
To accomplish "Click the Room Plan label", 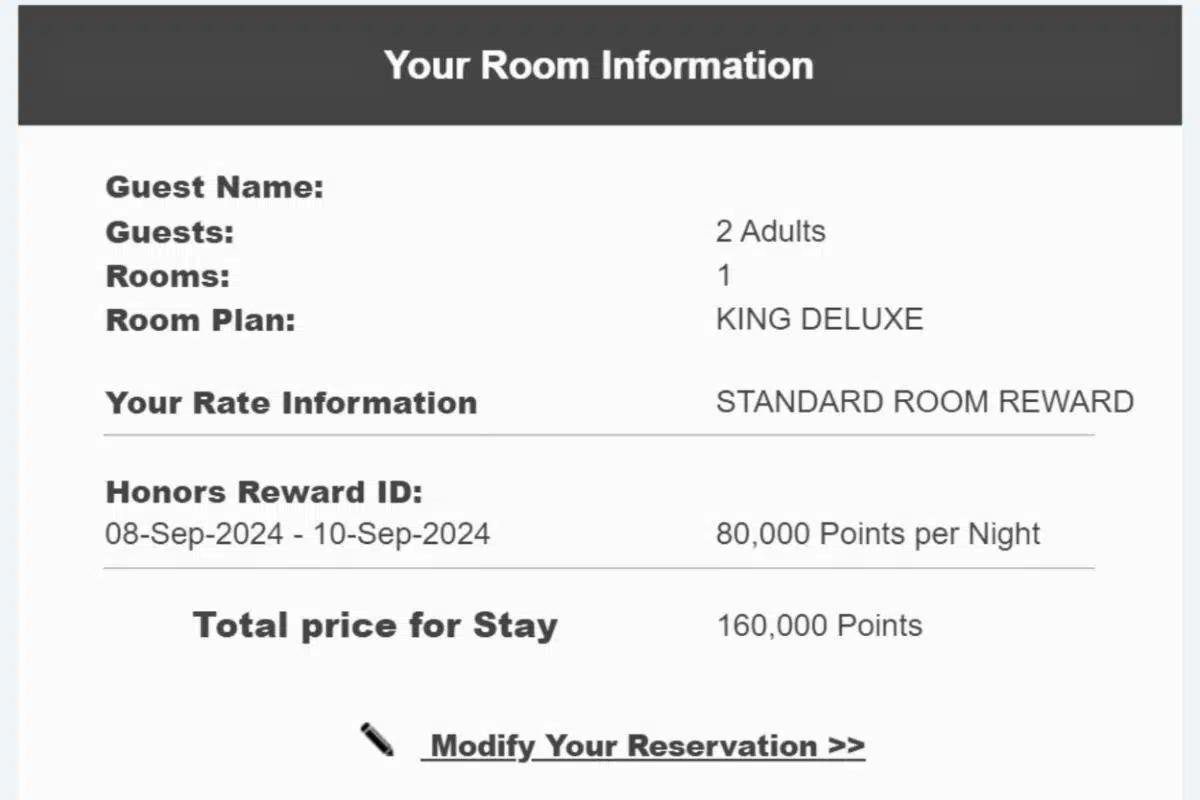I will point(201,320).
